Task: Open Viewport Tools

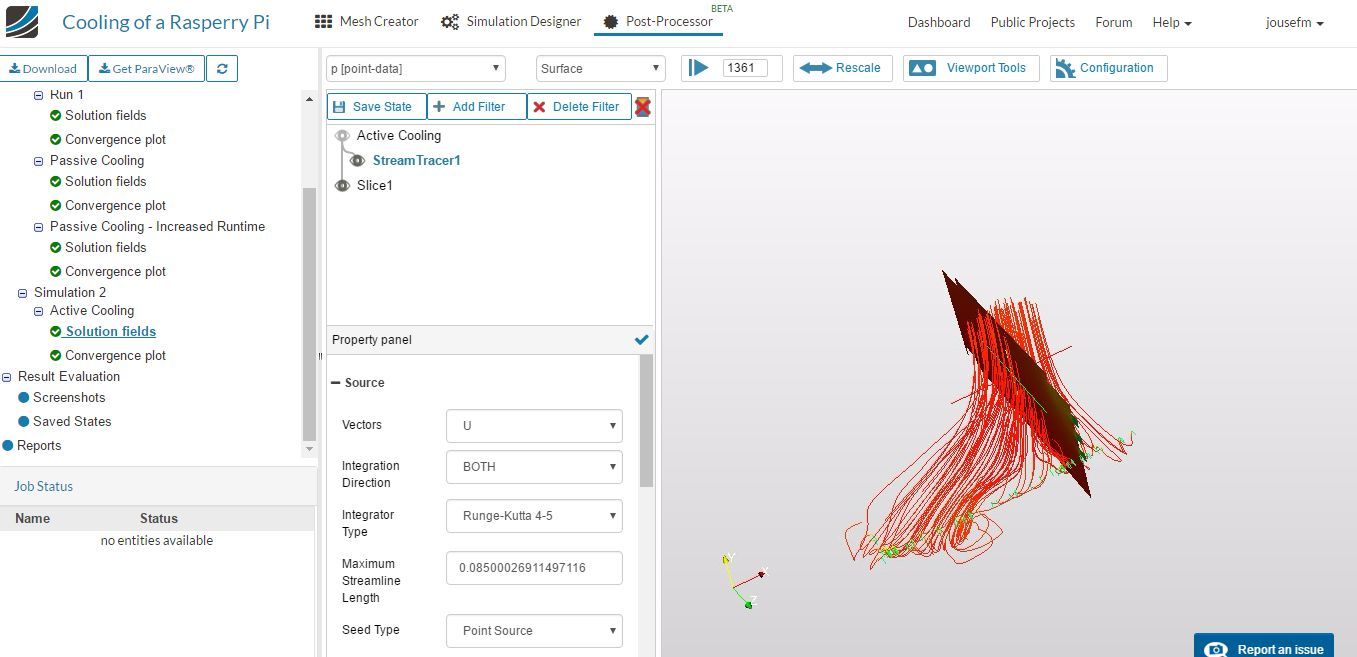Action: 970,68
